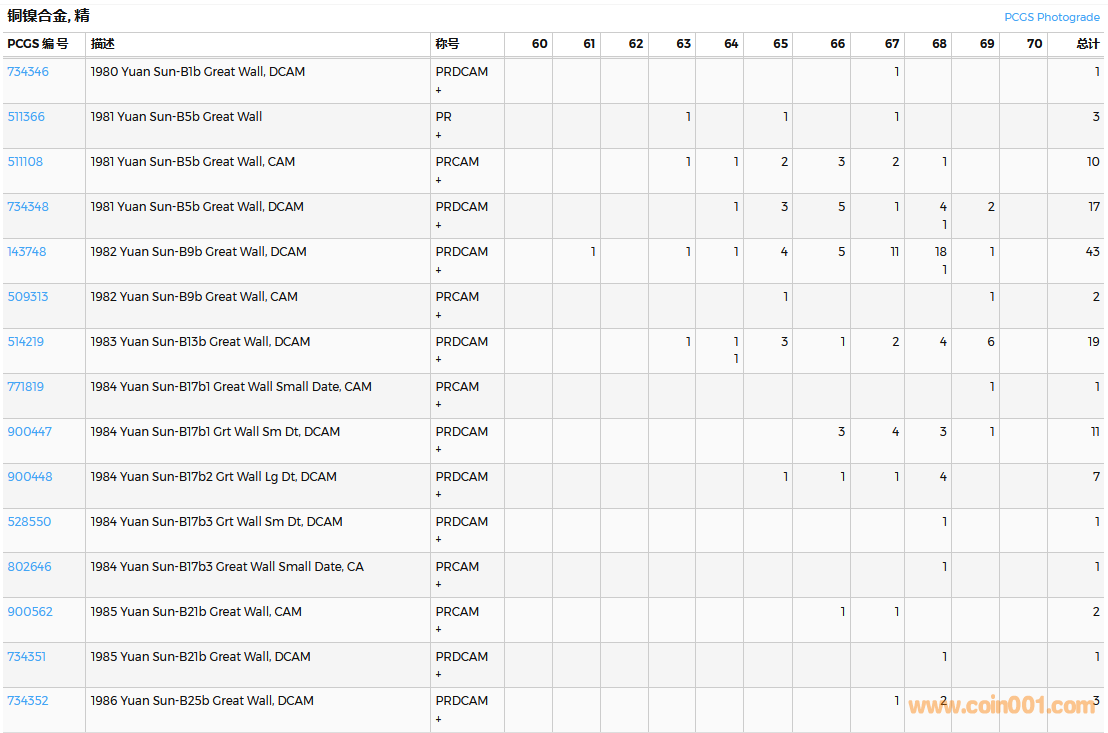Viewport: 1108px width, 733px height.
Task: Click the 描述 column header
Action: (103, 44)
